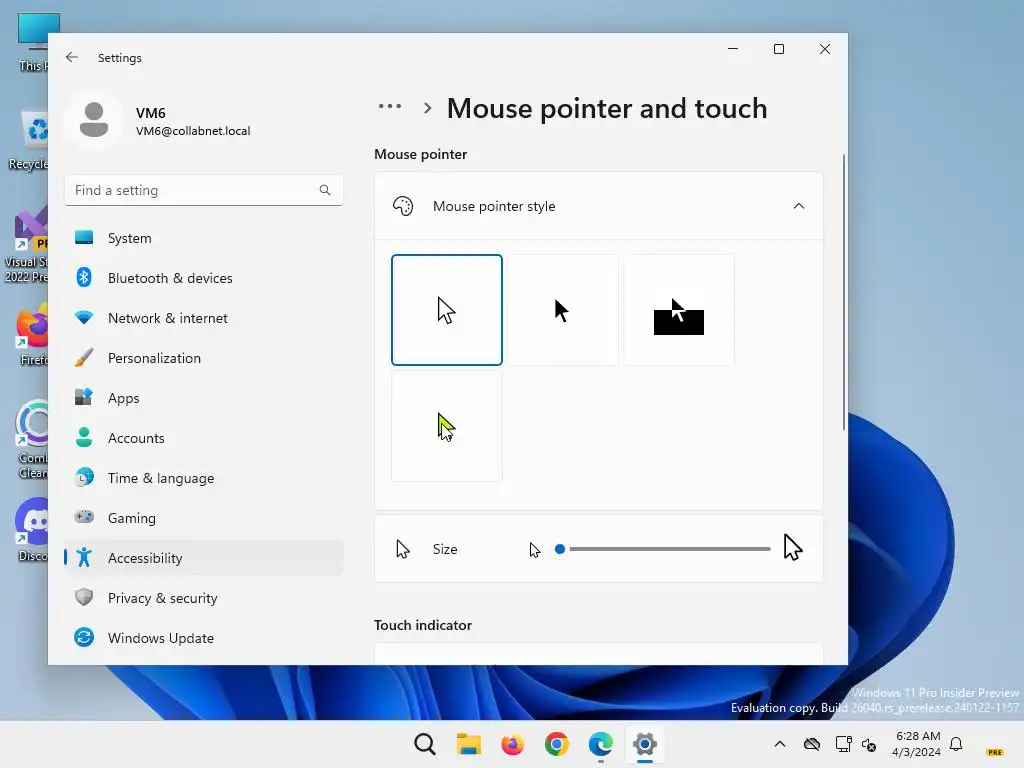Screen dimensions: 1024x768
Task: Open the breadcrumb ellipsis menu
Action: (x=390, y=106)
